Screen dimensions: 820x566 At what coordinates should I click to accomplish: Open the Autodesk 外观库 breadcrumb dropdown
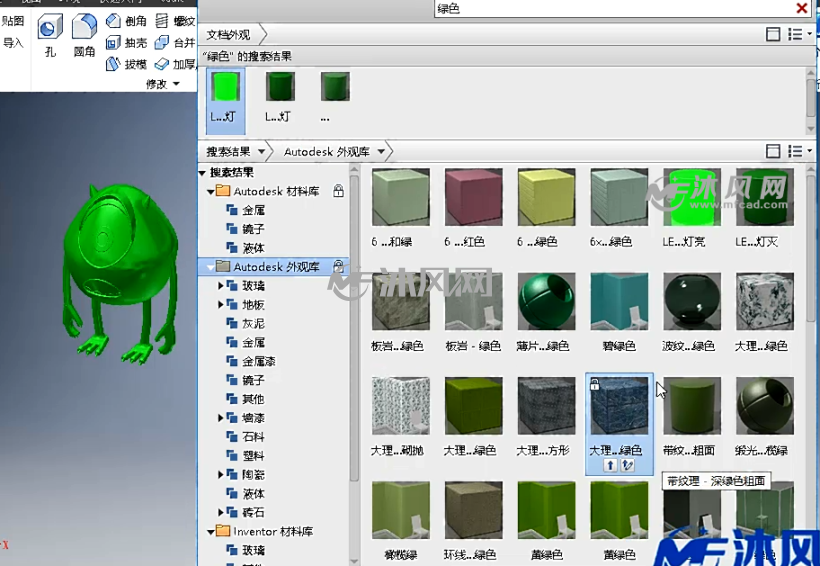coord(381,152)
